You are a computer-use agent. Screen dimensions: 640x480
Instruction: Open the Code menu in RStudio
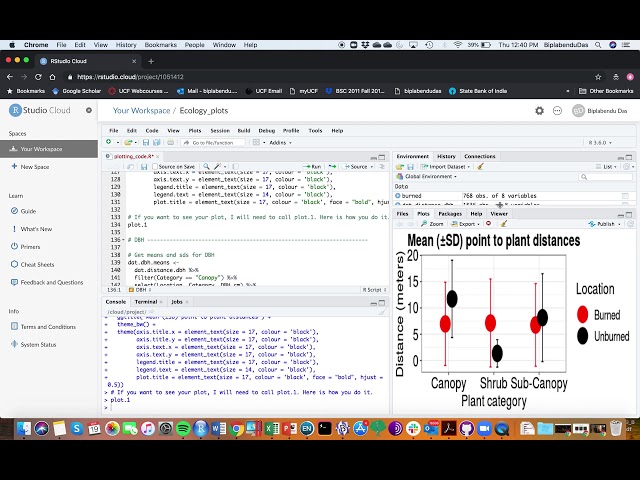click(152, 131)
